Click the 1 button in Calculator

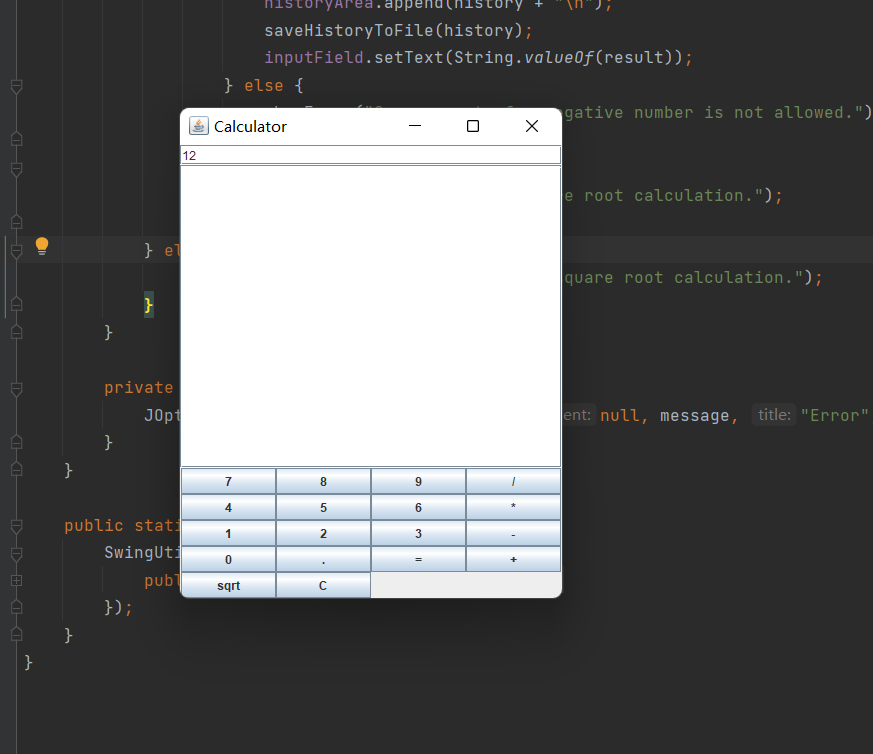click(228, 533)
